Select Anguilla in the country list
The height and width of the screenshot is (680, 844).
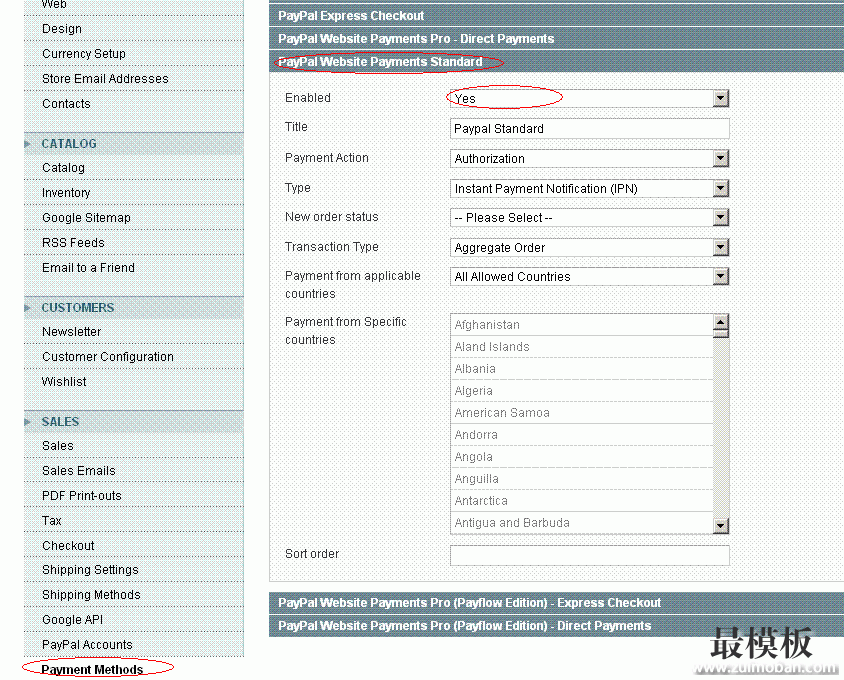tap(581, 479)
